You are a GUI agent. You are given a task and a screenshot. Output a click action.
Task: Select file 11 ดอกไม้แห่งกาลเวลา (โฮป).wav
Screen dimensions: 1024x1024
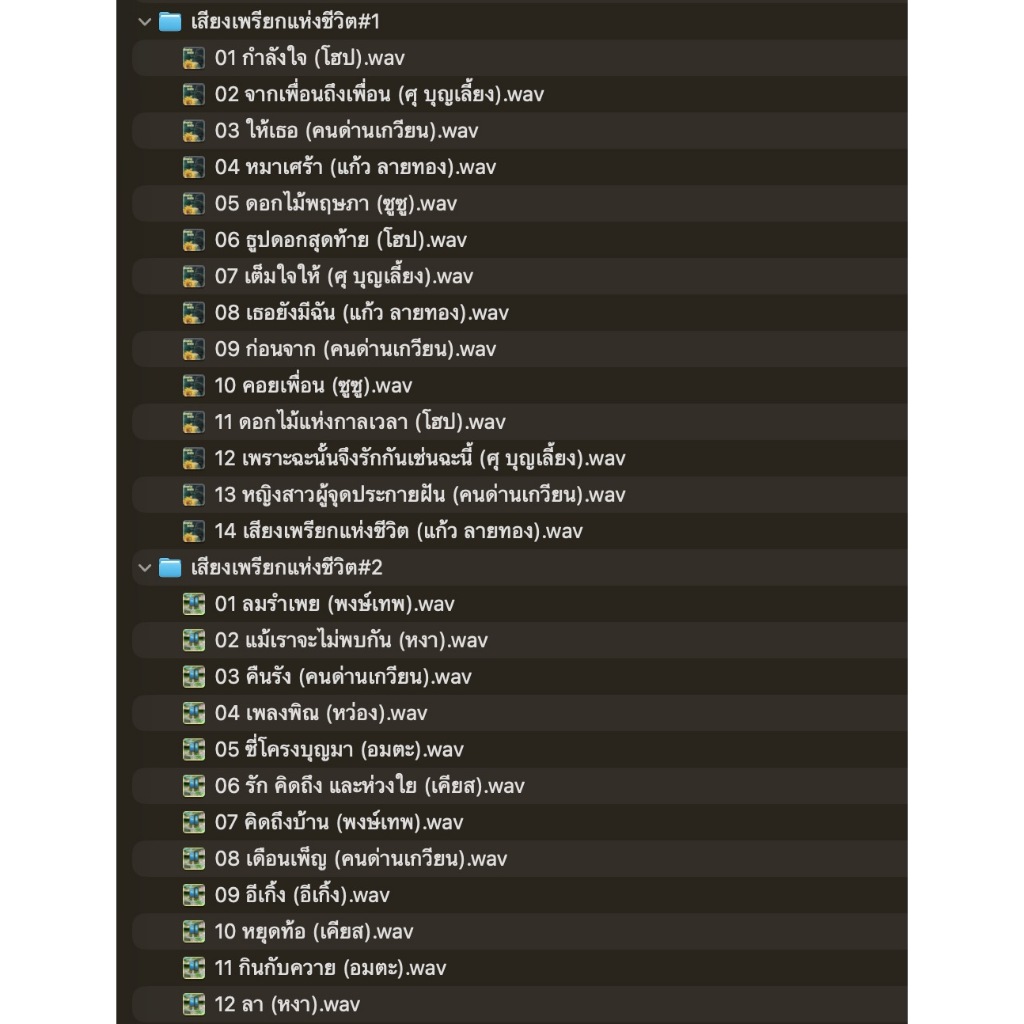tap(520, 423)
